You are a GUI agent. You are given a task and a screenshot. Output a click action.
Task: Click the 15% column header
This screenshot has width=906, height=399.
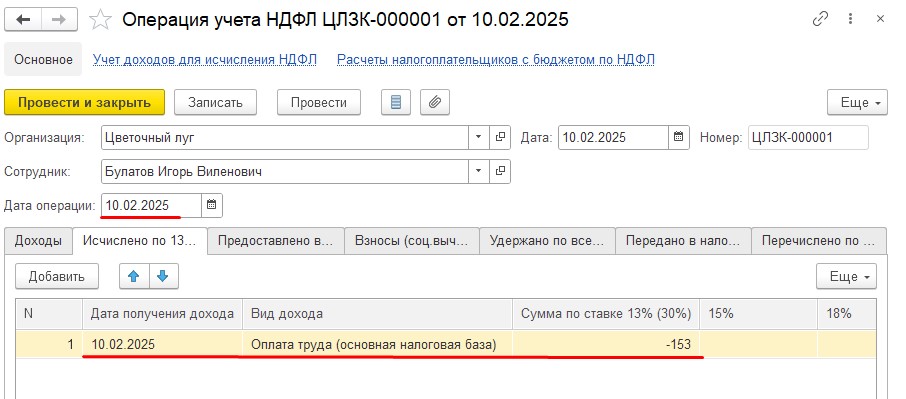coord(759,314)
